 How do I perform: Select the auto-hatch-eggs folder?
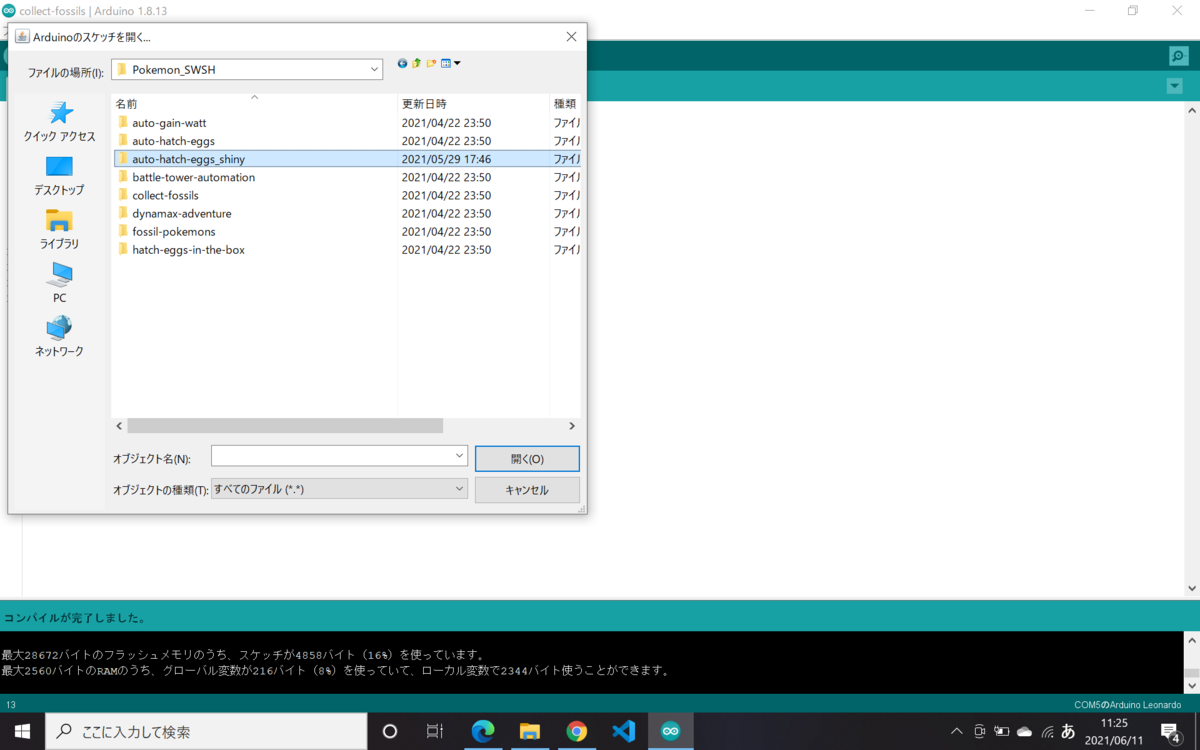pos(172,141)
